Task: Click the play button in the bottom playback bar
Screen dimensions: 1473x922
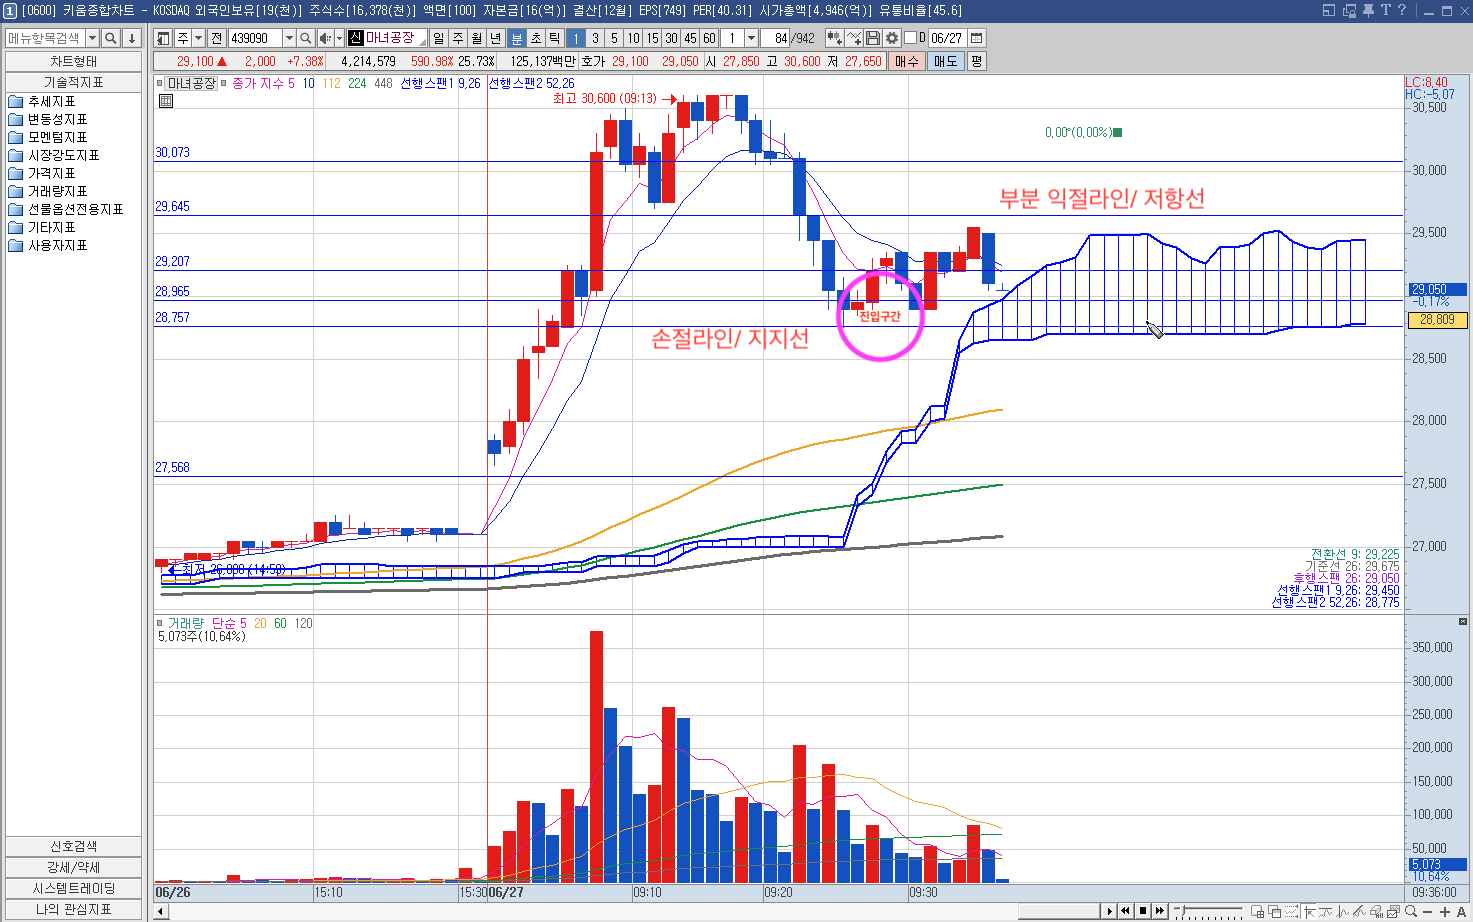Action: click(1109, 911)
